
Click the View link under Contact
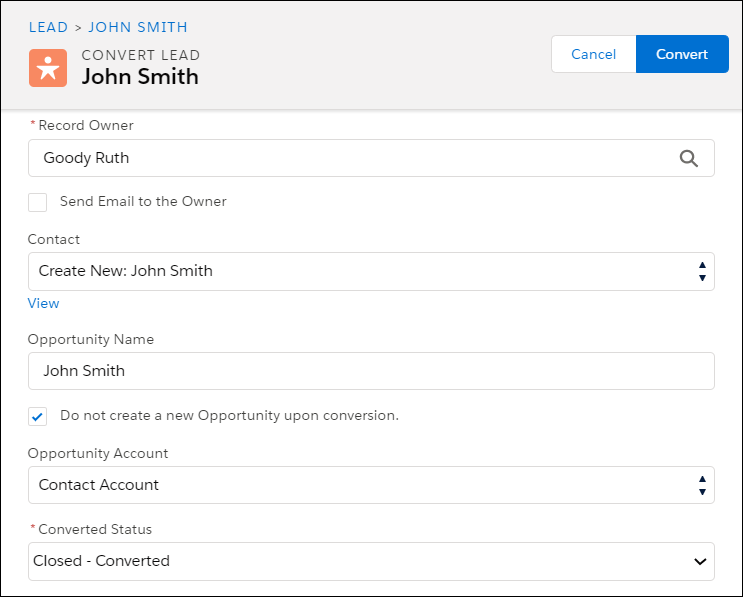(x=43, y=303)
